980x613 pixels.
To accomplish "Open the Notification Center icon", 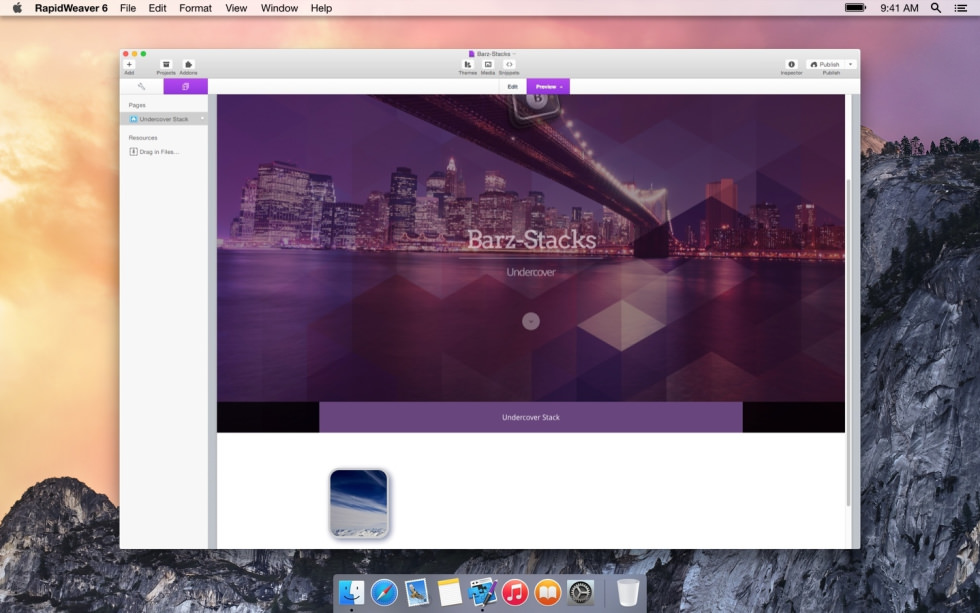I will point(961,8).
